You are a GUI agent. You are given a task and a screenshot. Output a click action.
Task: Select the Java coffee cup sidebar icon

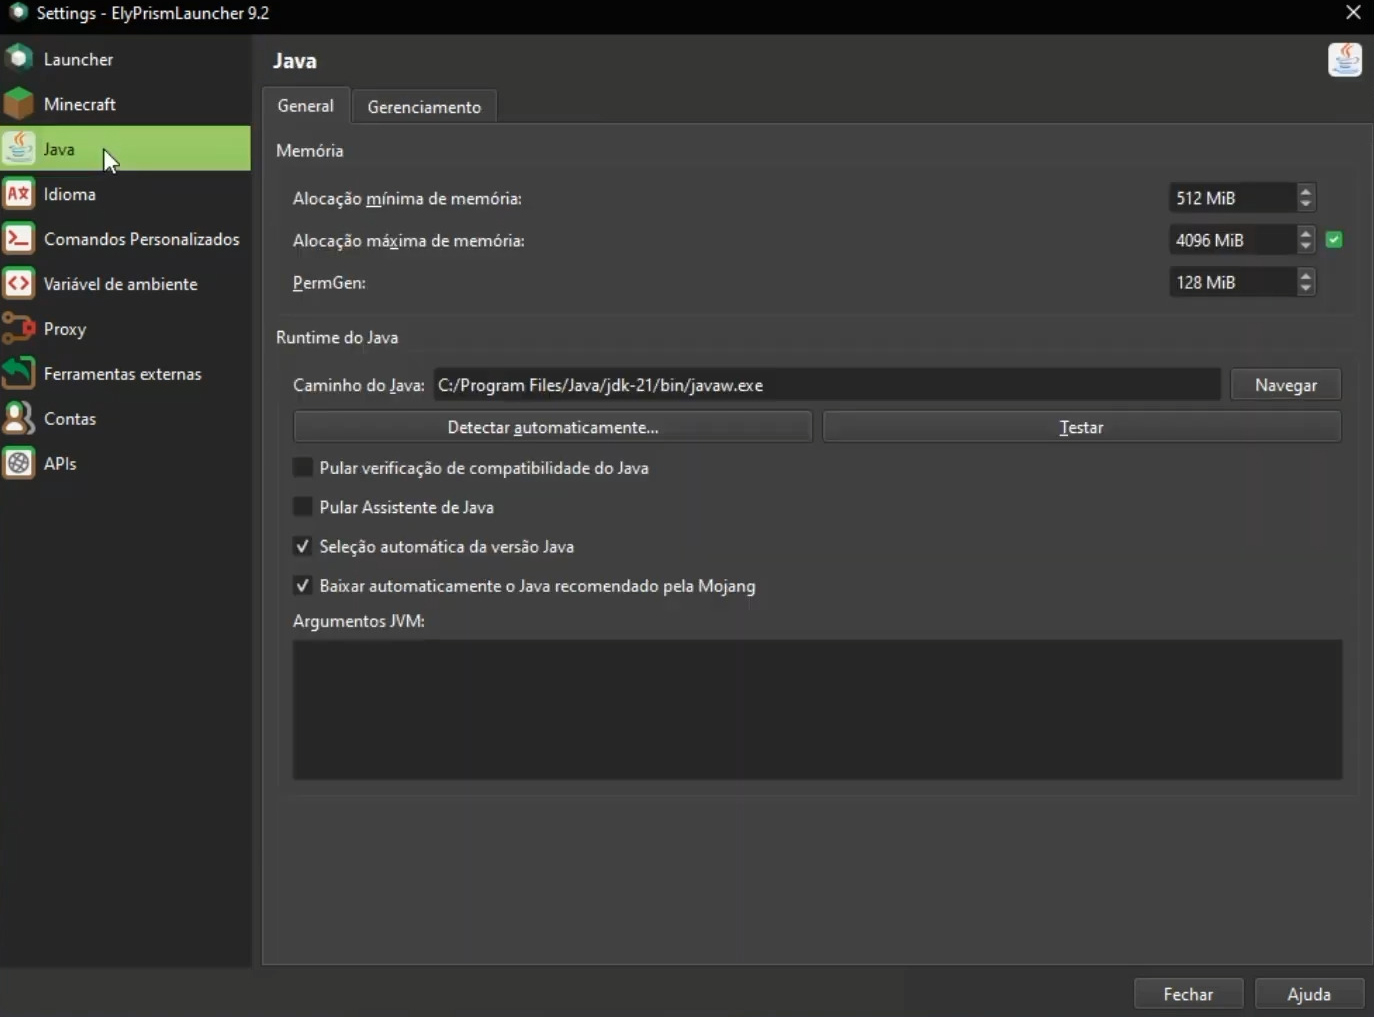point(19,148)
